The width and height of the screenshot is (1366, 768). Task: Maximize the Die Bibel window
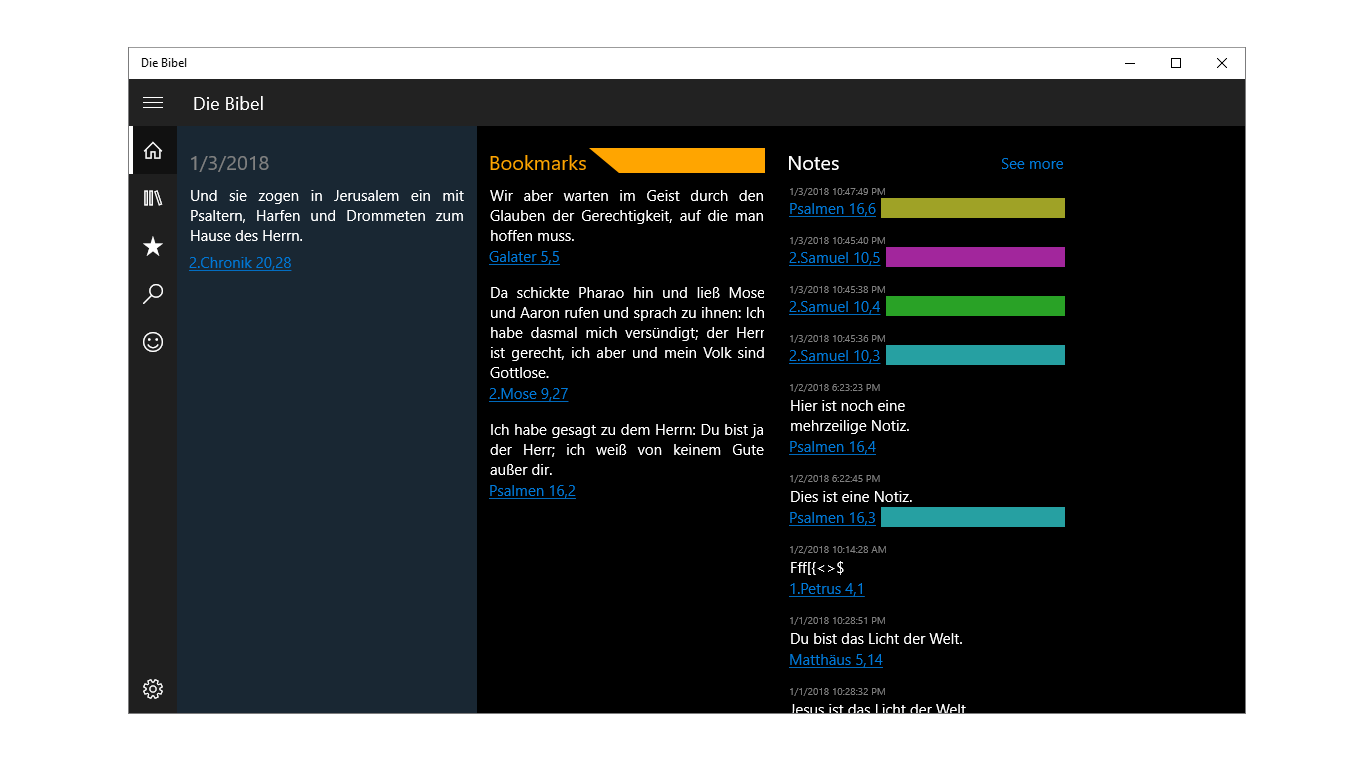(x=1176, y=63)
